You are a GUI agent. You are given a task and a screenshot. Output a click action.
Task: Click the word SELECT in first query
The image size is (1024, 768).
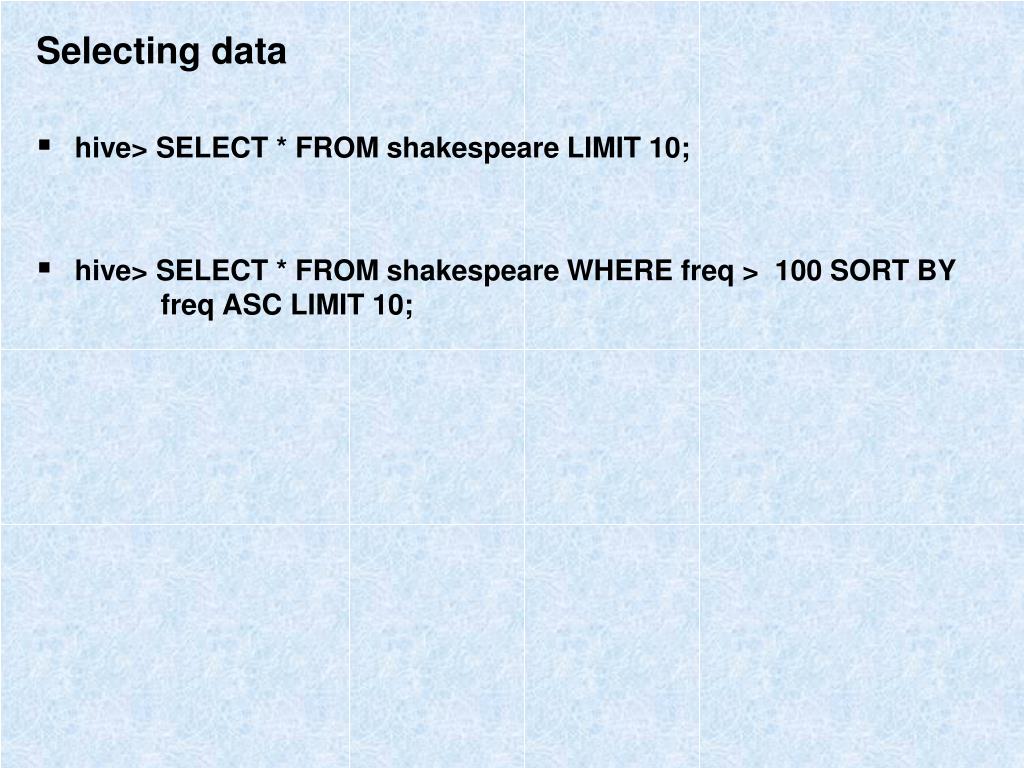coord(212,148)
